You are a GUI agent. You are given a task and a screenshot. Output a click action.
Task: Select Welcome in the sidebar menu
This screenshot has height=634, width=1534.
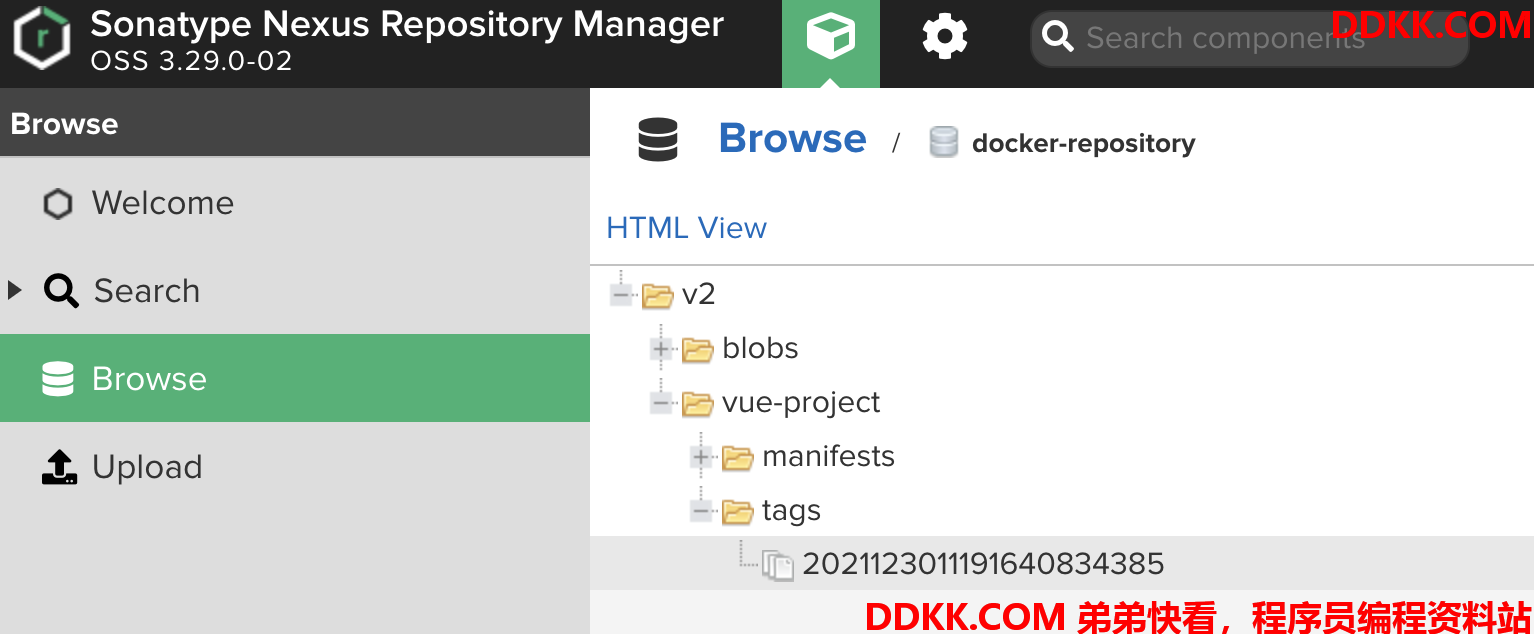pos(295,203)
